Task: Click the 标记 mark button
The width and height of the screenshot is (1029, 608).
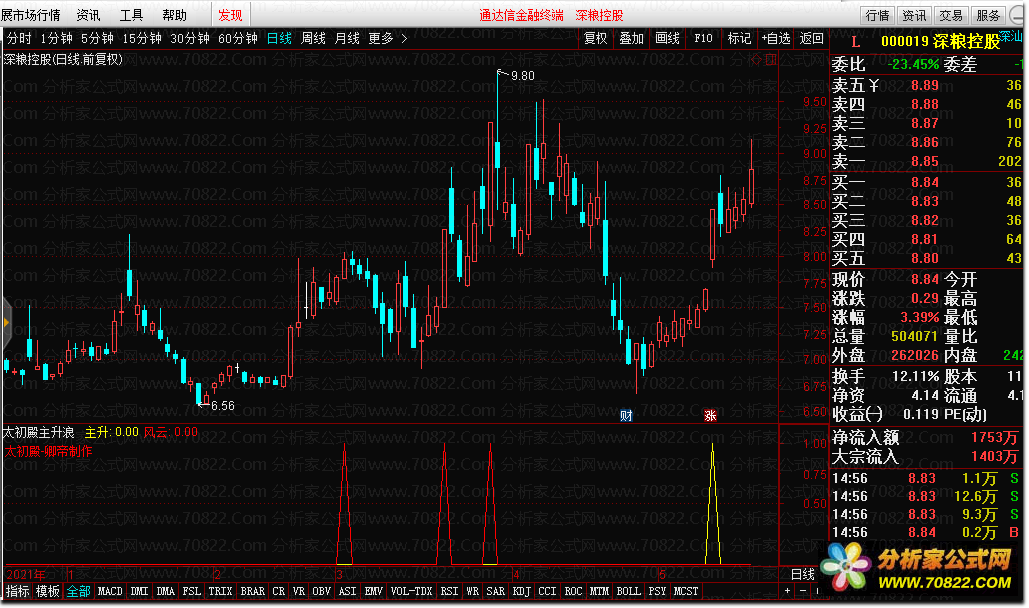Action: coord(739,39)
